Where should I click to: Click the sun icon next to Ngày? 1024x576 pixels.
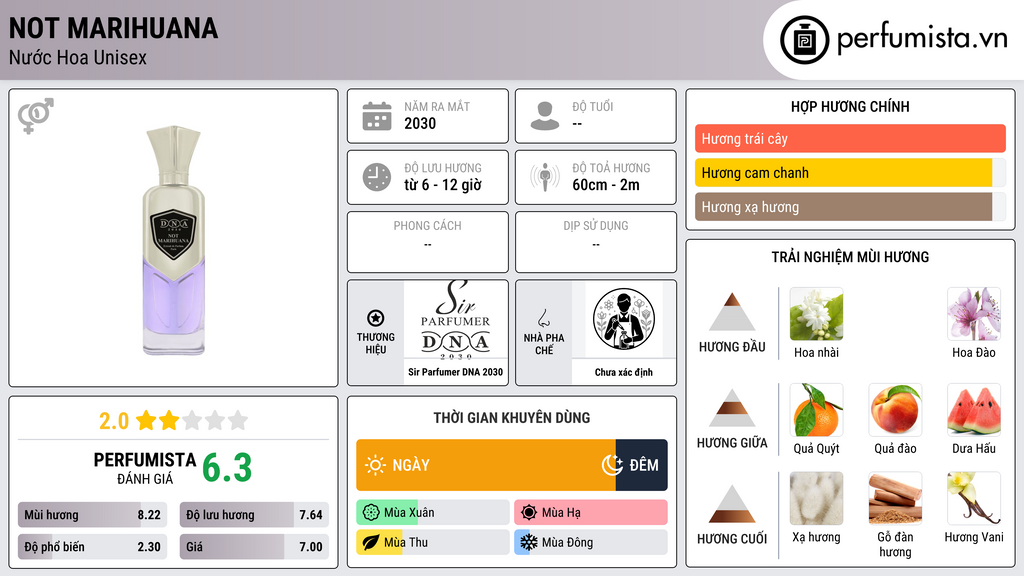(x=375, y=465)
